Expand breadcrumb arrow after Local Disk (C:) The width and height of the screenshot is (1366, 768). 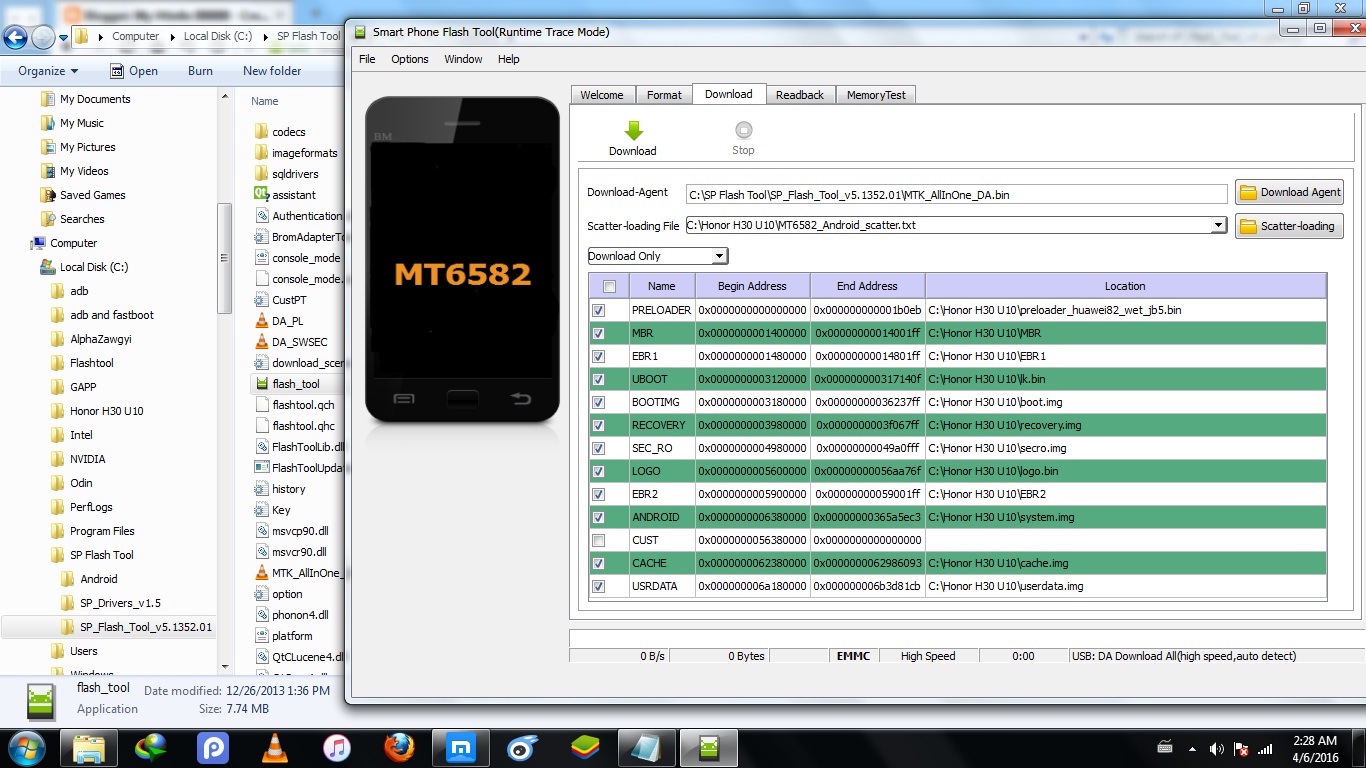tap(265, 36)
